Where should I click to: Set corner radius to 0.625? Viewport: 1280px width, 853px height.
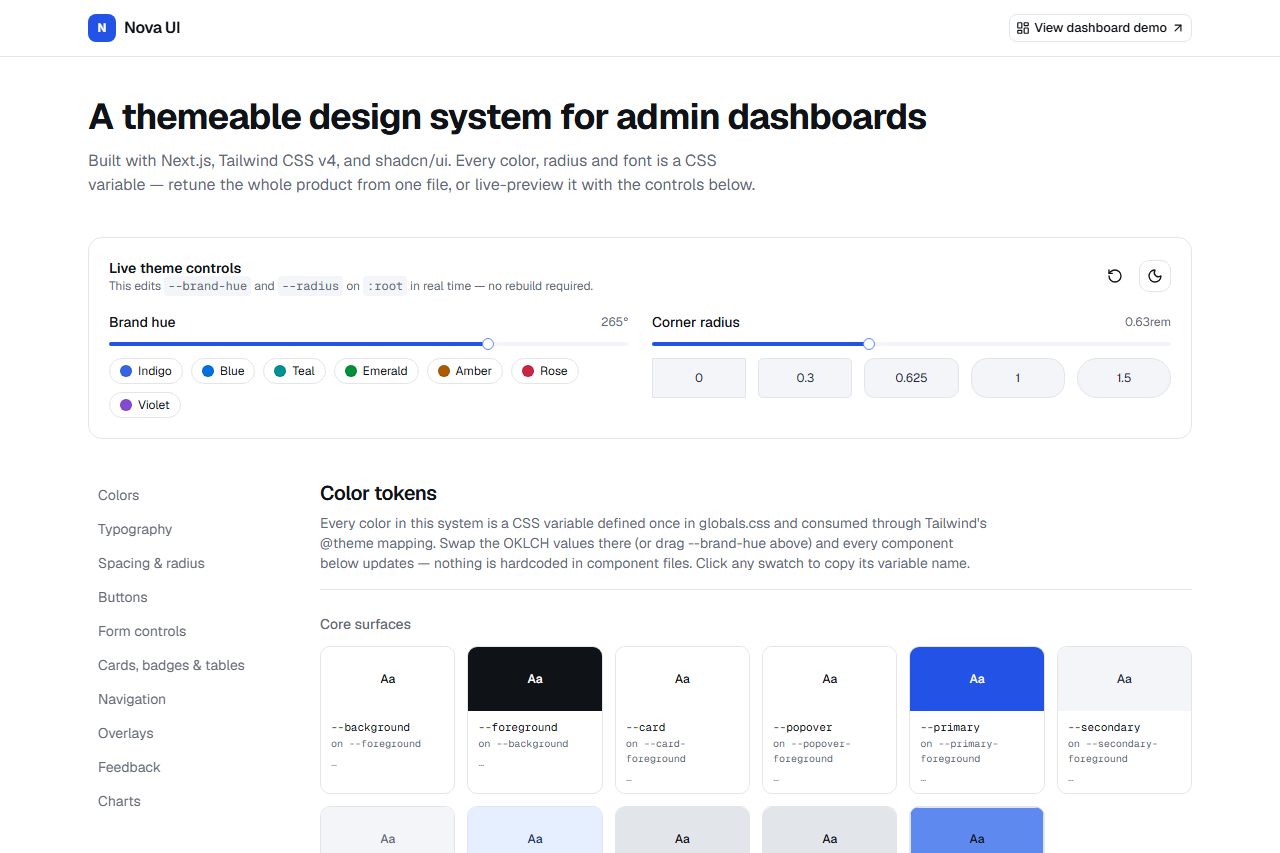click(x=911, y=378)
